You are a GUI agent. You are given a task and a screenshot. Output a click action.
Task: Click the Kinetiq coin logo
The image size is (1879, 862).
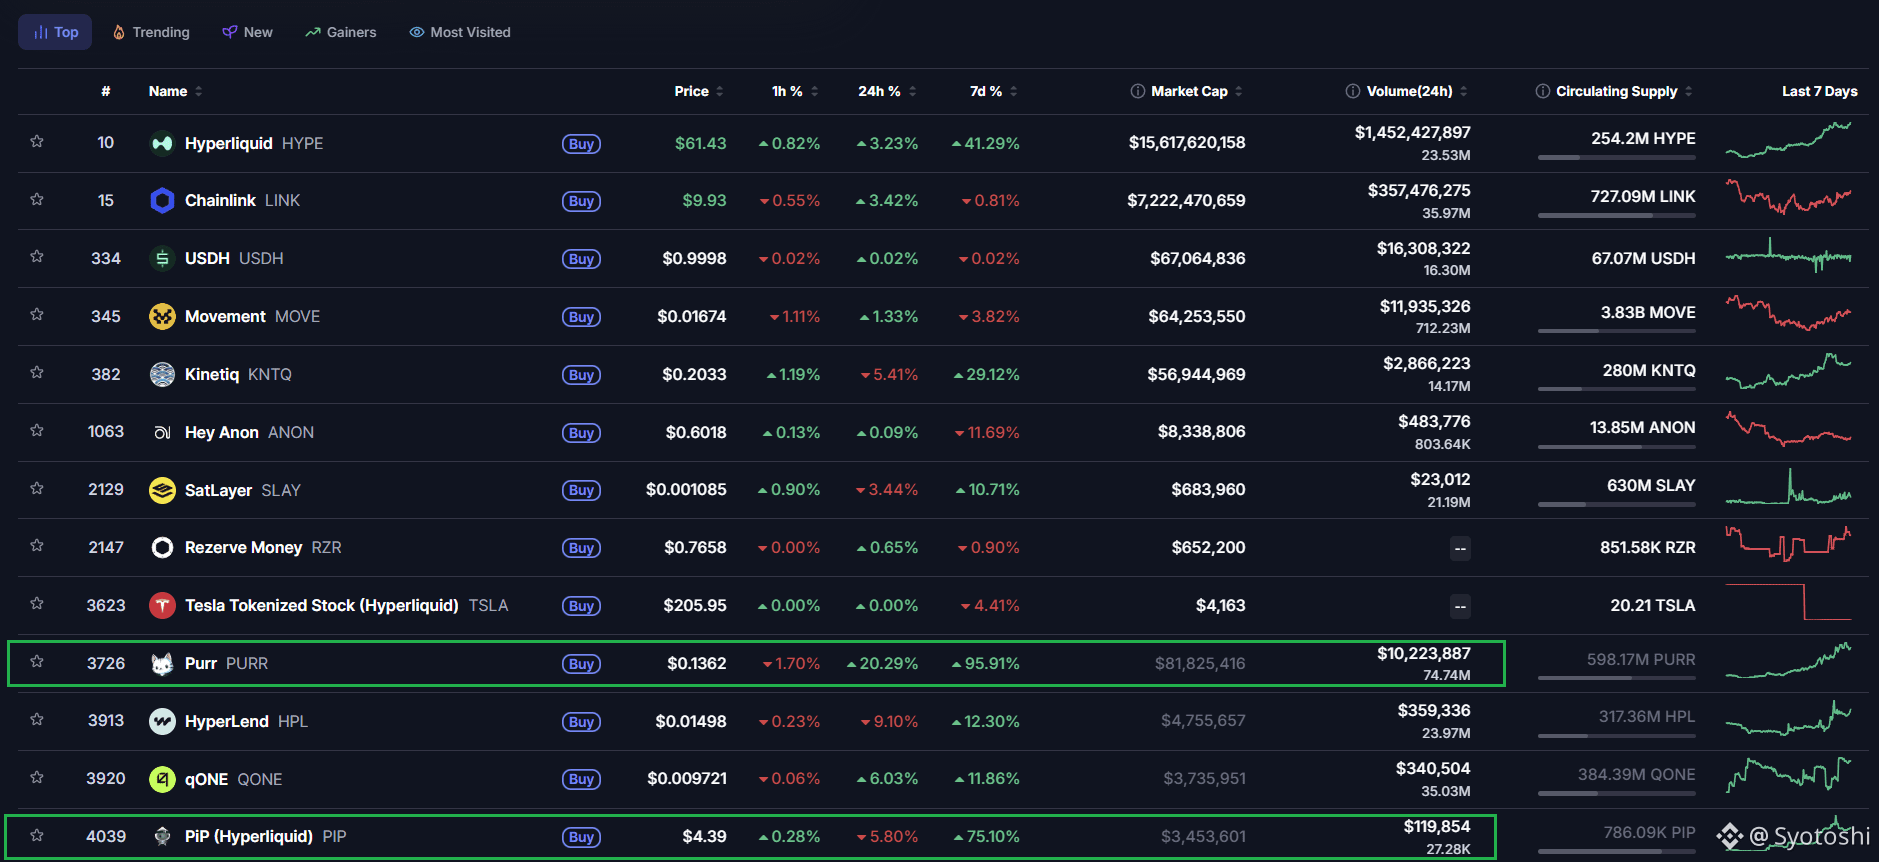click(x=162, y=375)
